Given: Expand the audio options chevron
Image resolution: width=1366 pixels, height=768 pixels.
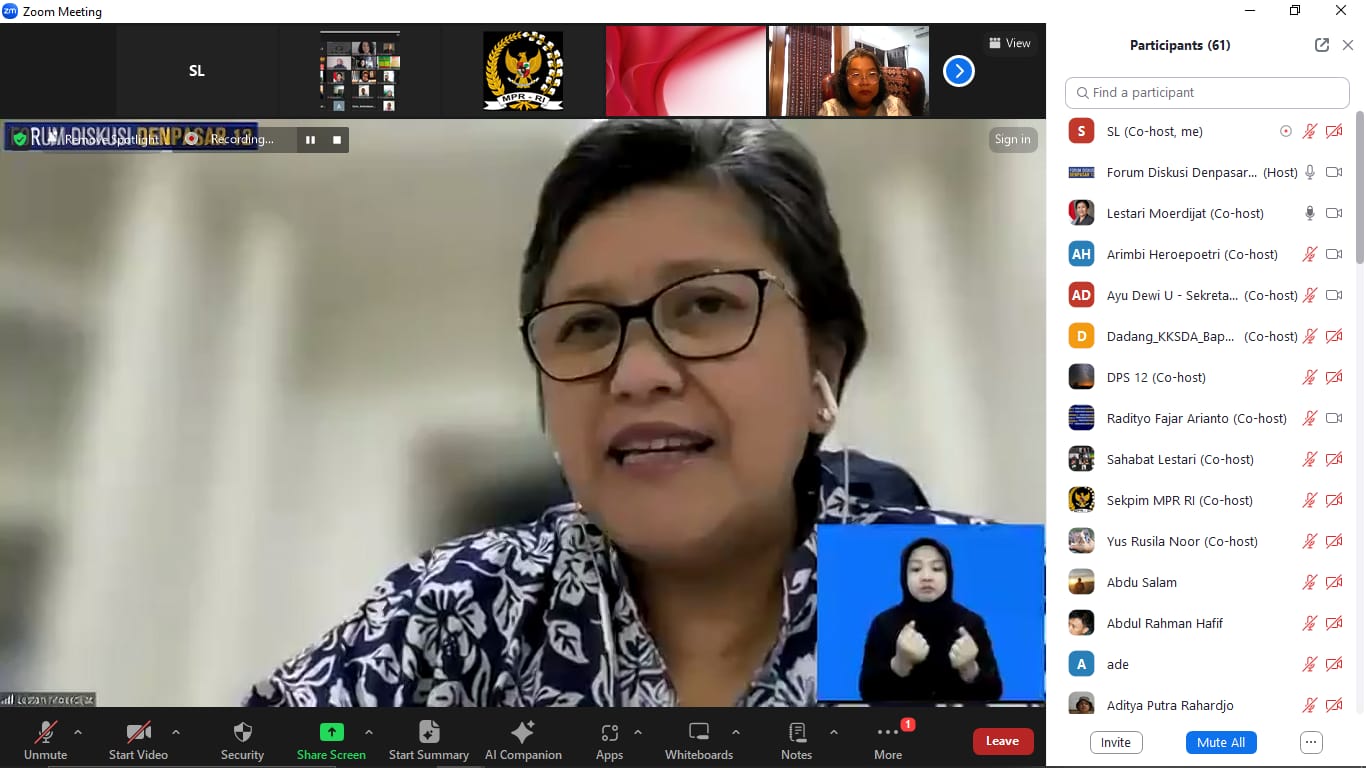Looking at the screenshot, I should [76, 731].
